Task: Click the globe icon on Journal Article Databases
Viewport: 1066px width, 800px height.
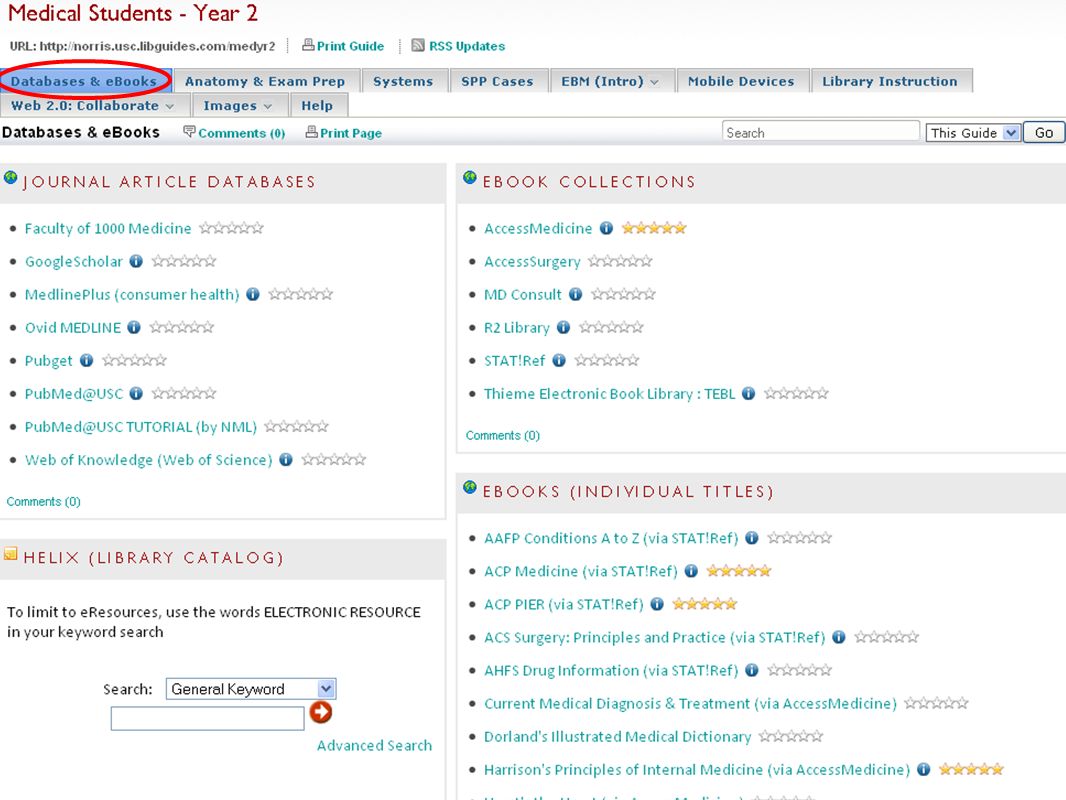Action: click(10, 178)
